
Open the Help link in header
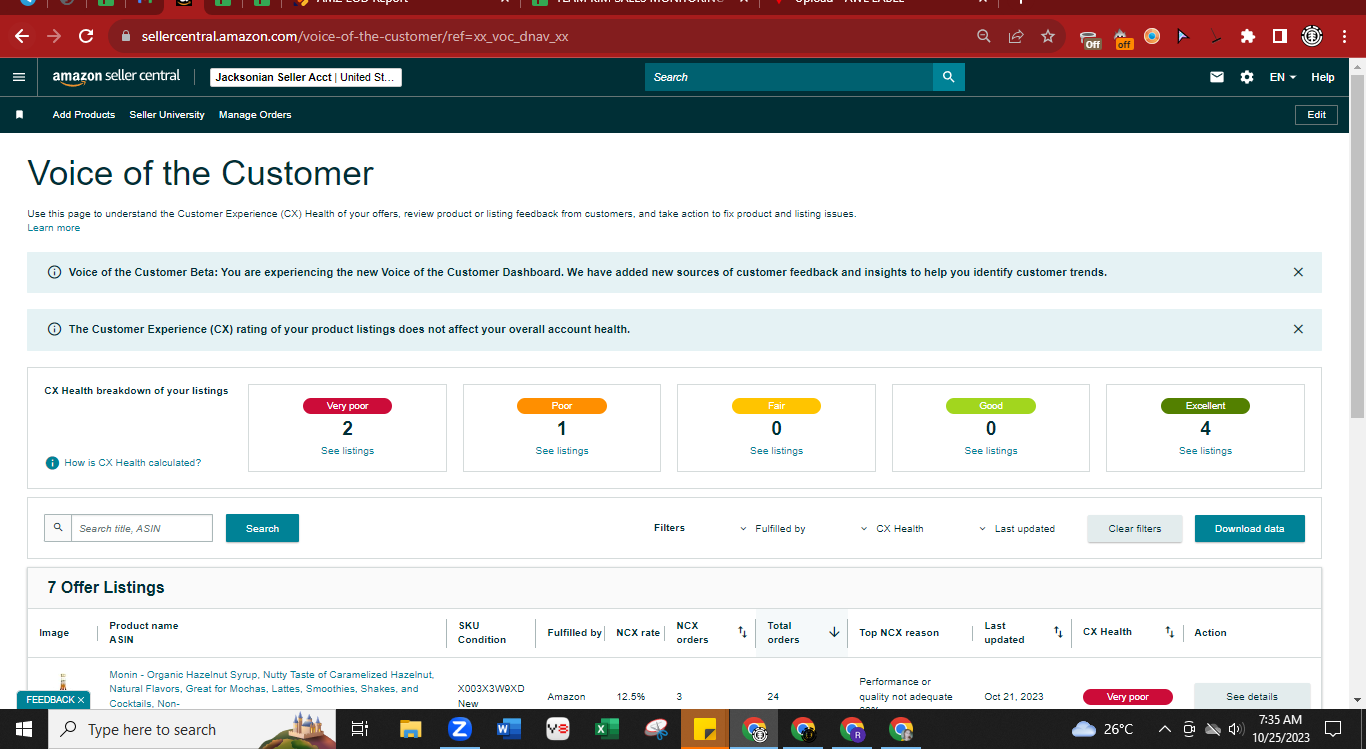click(x=1323, y=77)
